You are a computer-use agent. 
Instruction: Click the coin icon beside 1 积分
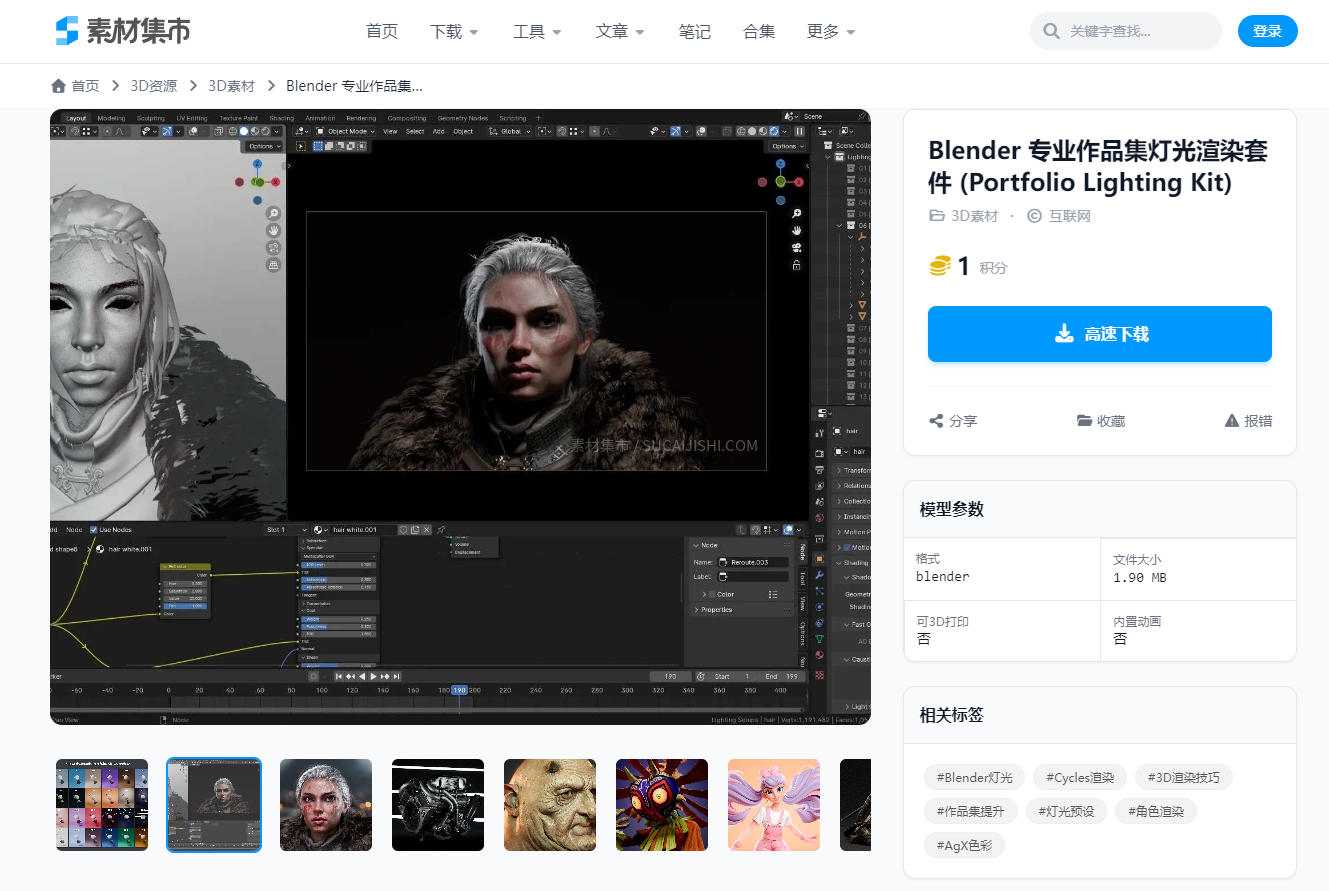click(941, 266)
